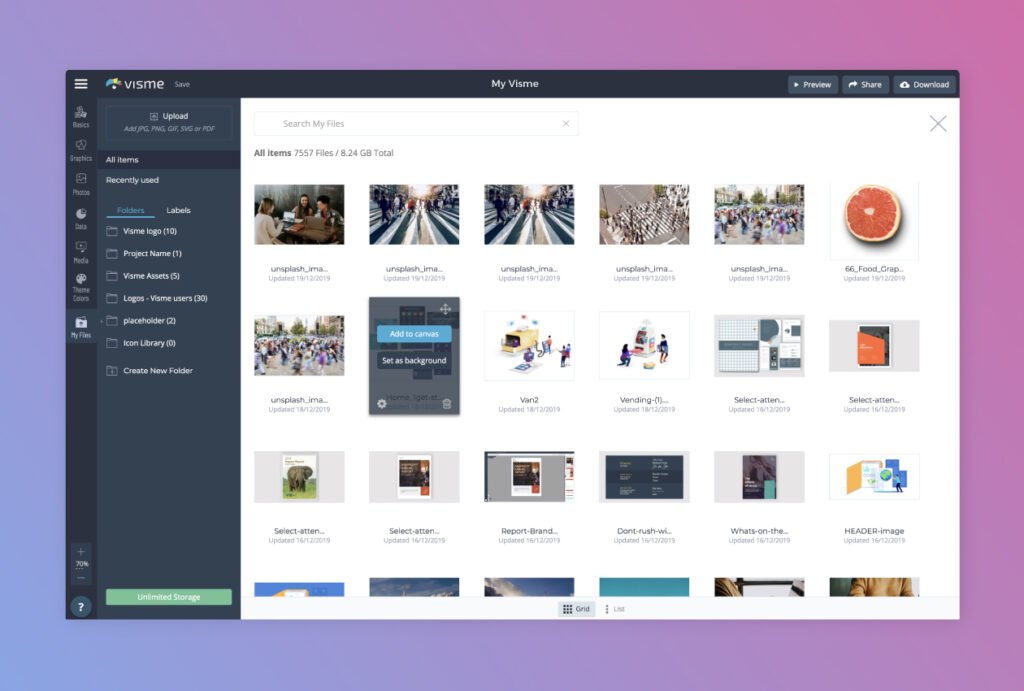Screen dimensions: 1024x691
Task: Open the hamburger main menu
Action: [x=81, y=84]
